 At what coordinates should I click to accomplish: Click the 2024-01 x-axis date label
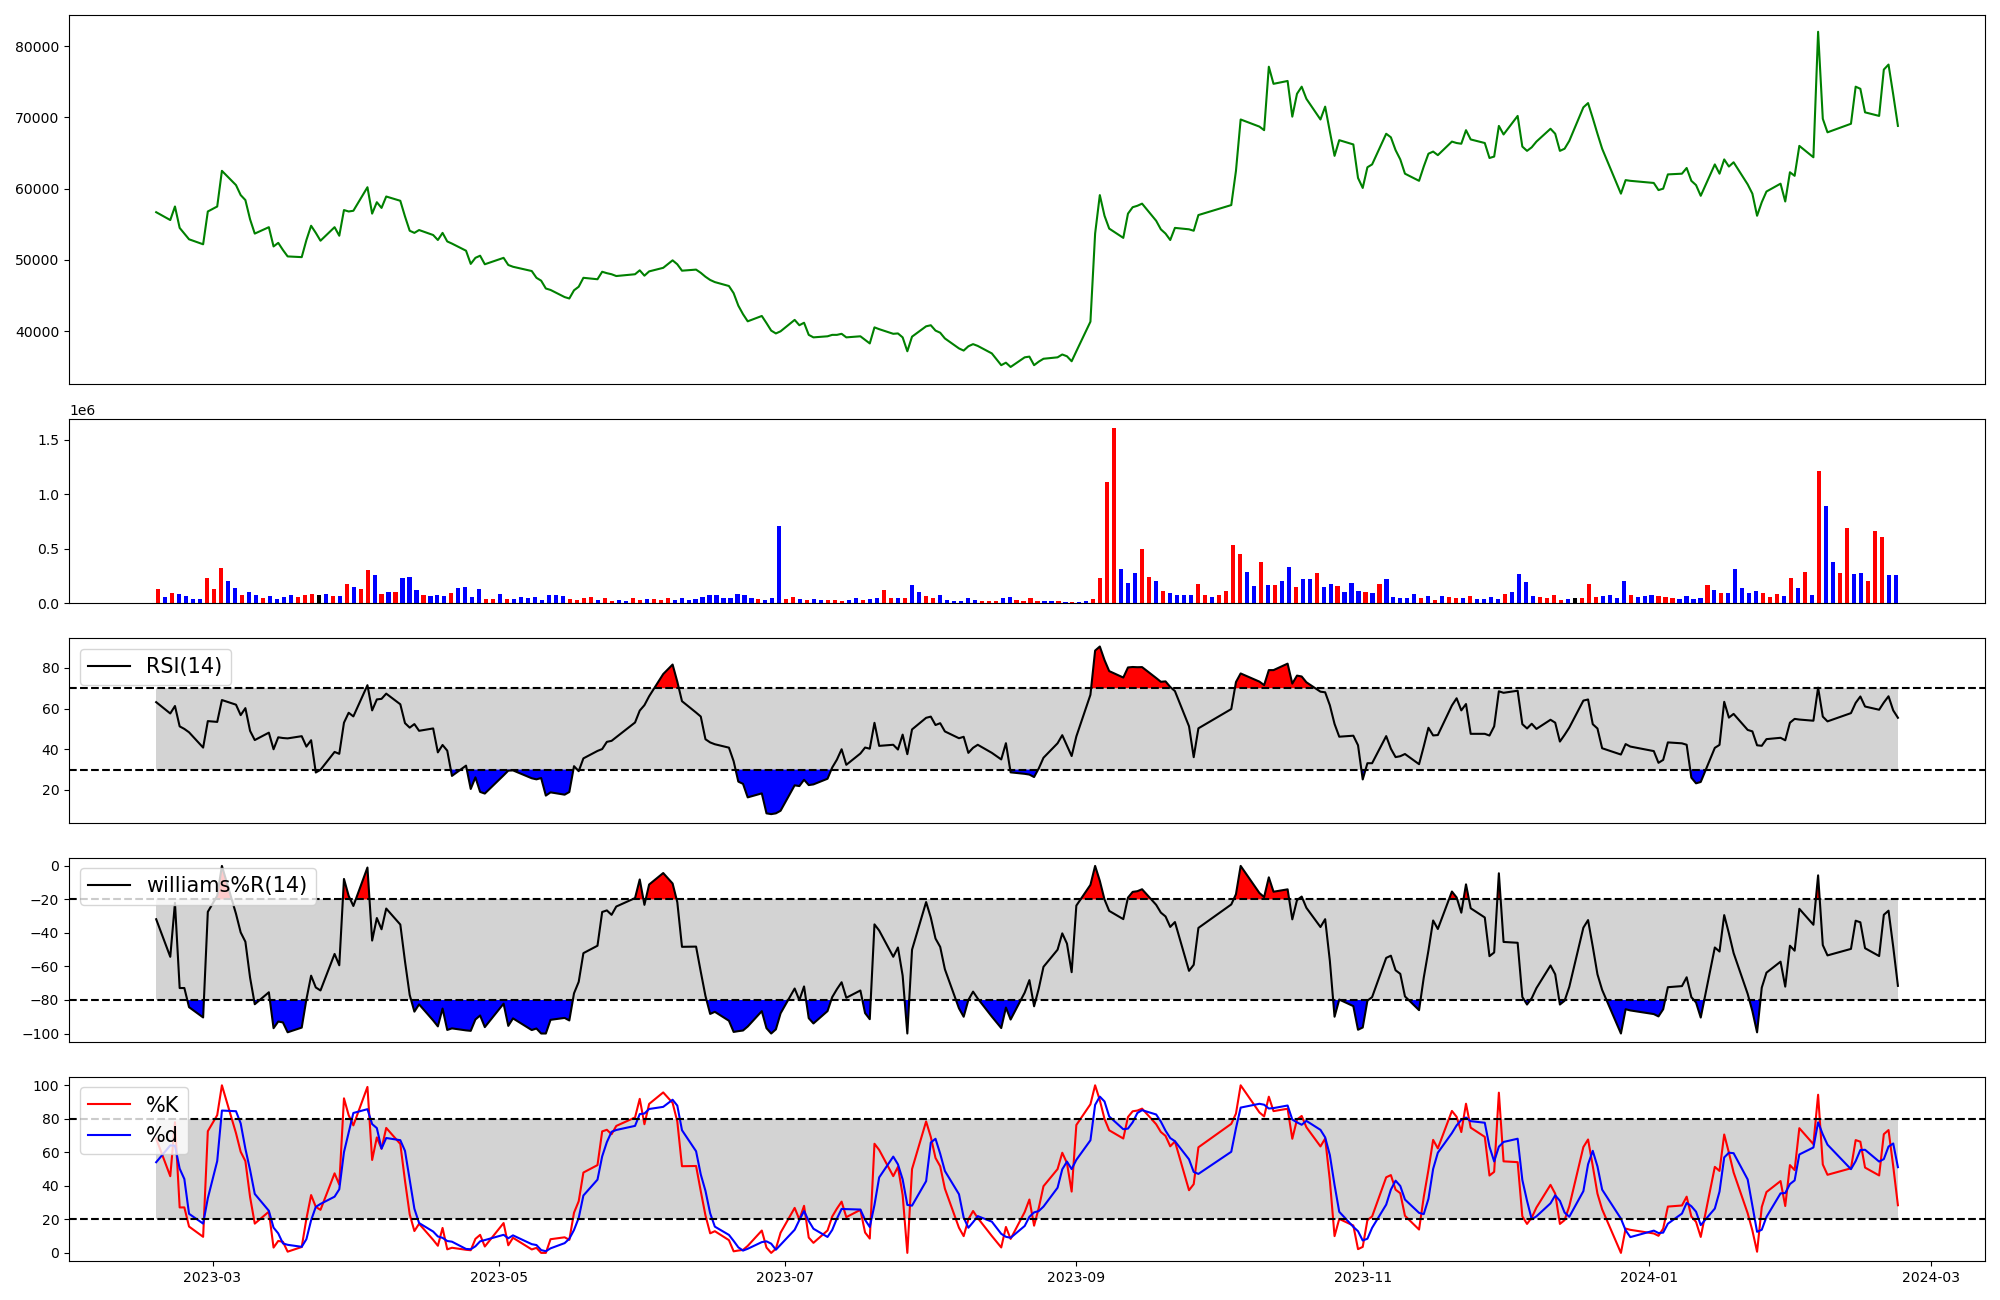click(x=1648, y=1277)
